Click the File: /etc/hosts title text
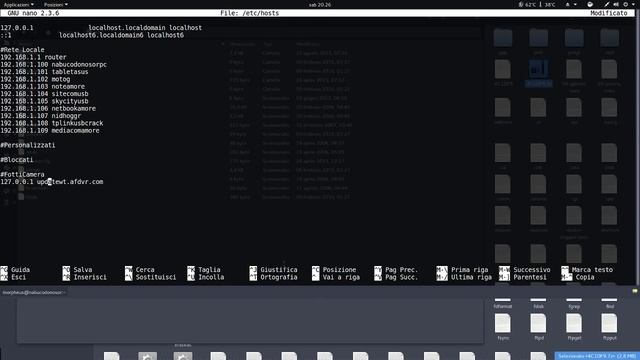Viewport: 640px width, 360px height. tap(249, 13)
